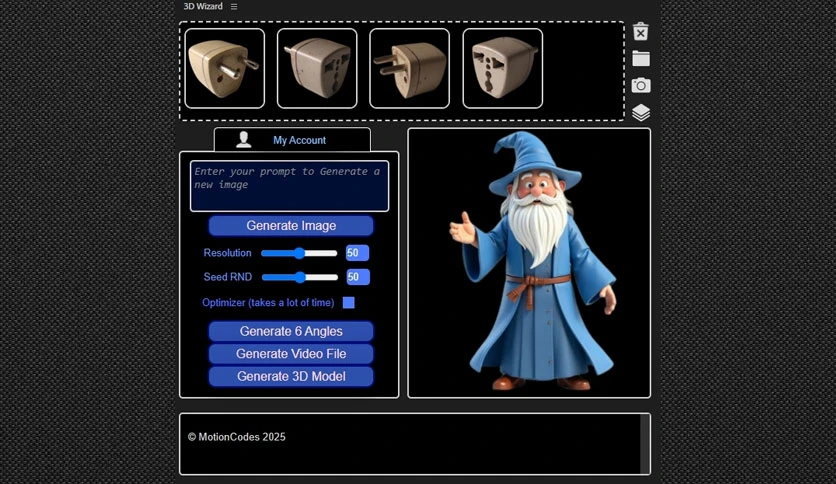Viewport: 836px width, 484px height.
Task: Click the log panel scrollbar
Action: [645, 443]
